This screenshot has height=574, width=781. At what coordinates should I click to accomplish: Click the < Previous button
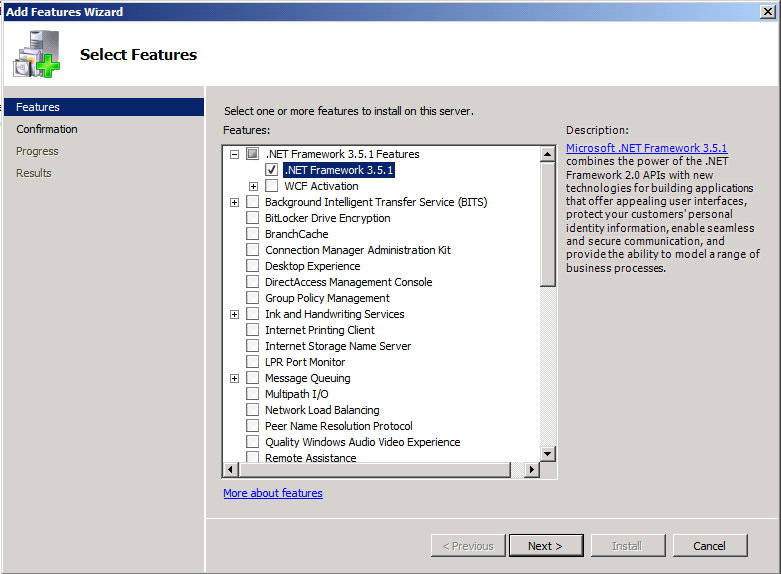click(x=468, y=546)
